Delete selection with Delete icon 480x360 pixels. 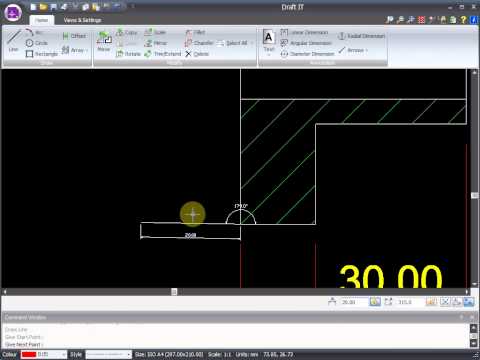(197, 54)
